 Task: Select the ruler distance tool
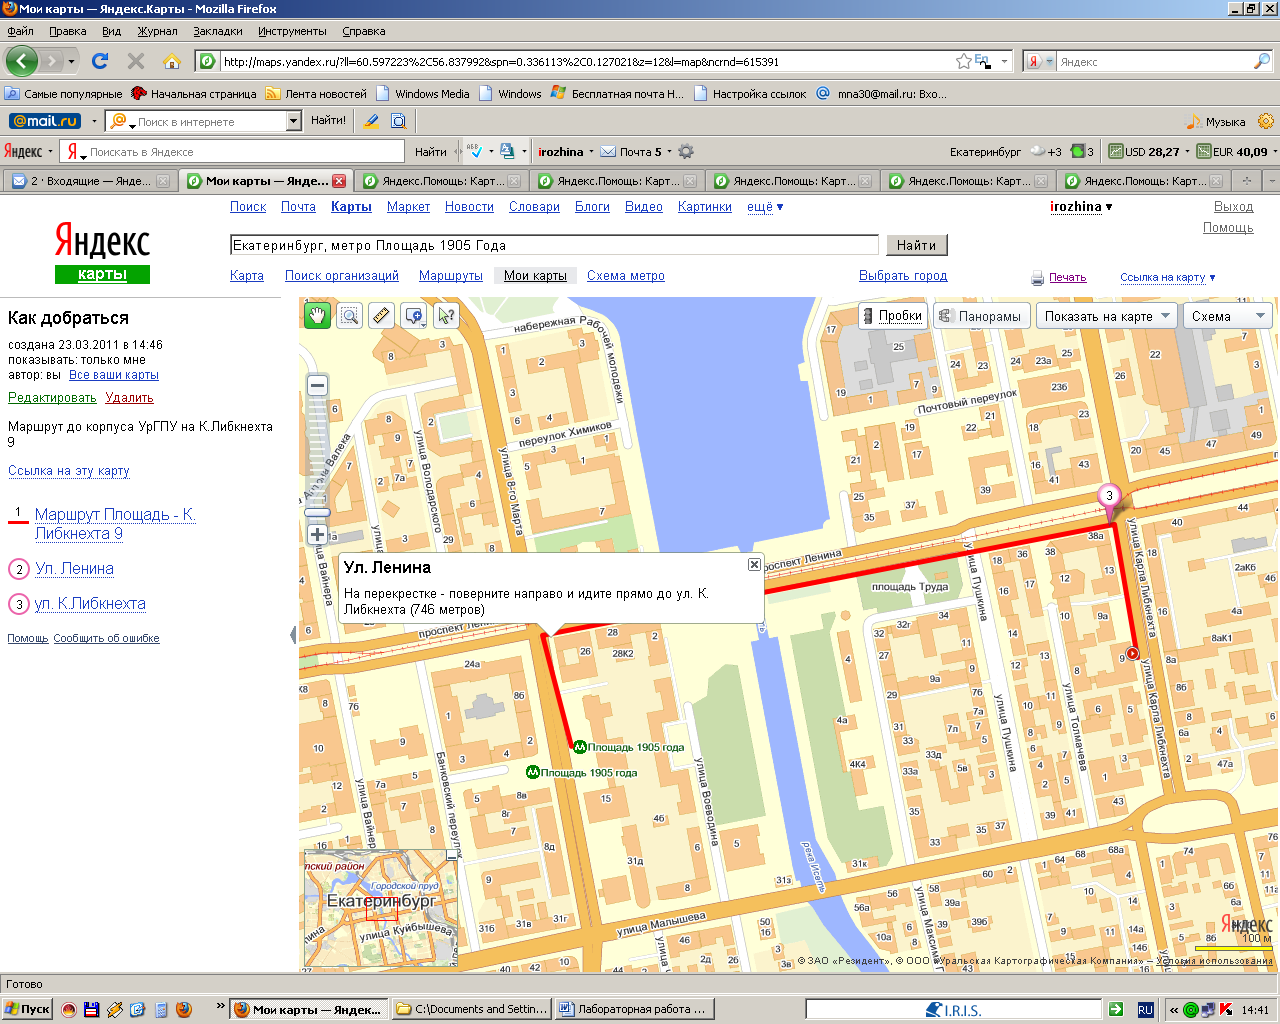pos(382,316)
